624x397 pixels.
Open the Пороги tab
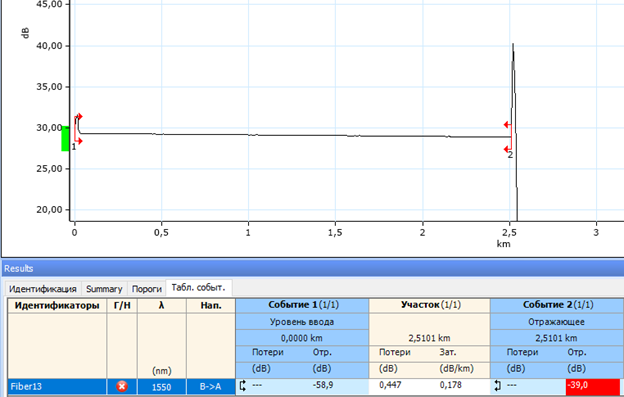pyautogui.click(x=146, y=288)
